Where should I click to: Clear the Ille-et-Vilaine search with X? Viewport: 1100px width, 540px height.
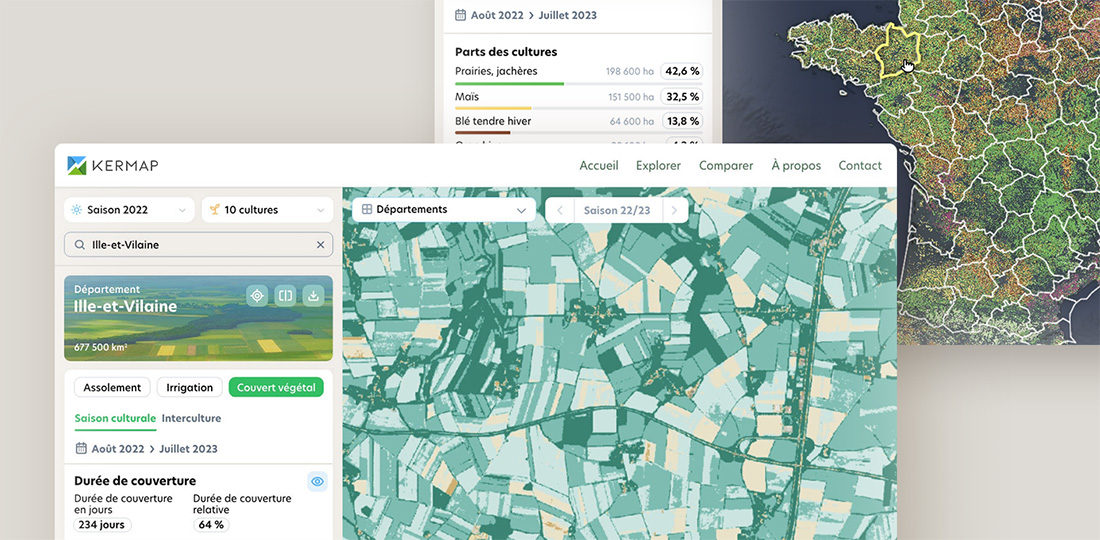[x=321, y=245]
